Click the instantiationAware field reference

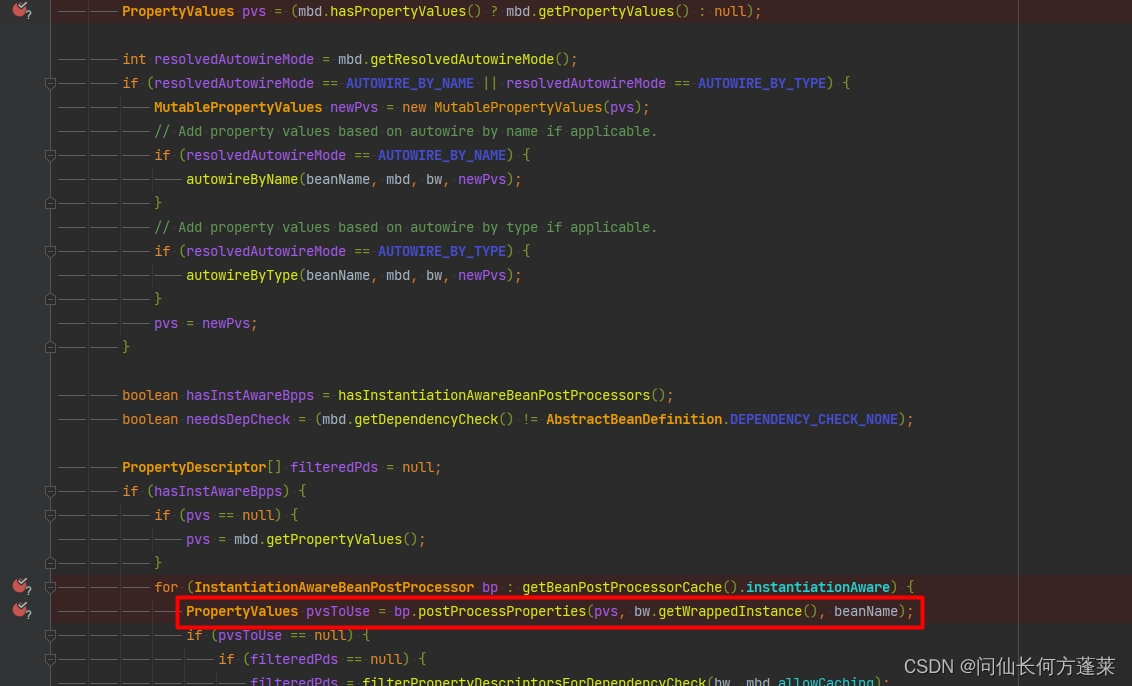817,587
